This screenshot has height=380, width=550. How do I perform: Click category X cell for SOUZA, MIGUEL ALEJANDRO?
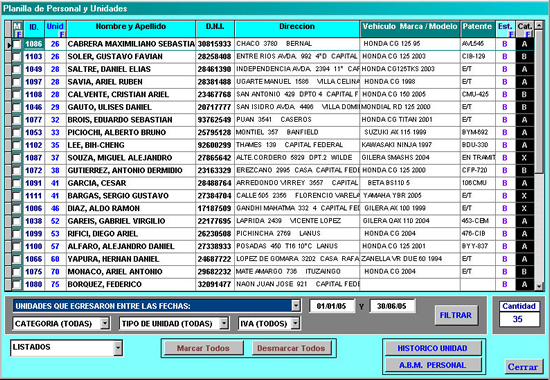coord(524,158)
